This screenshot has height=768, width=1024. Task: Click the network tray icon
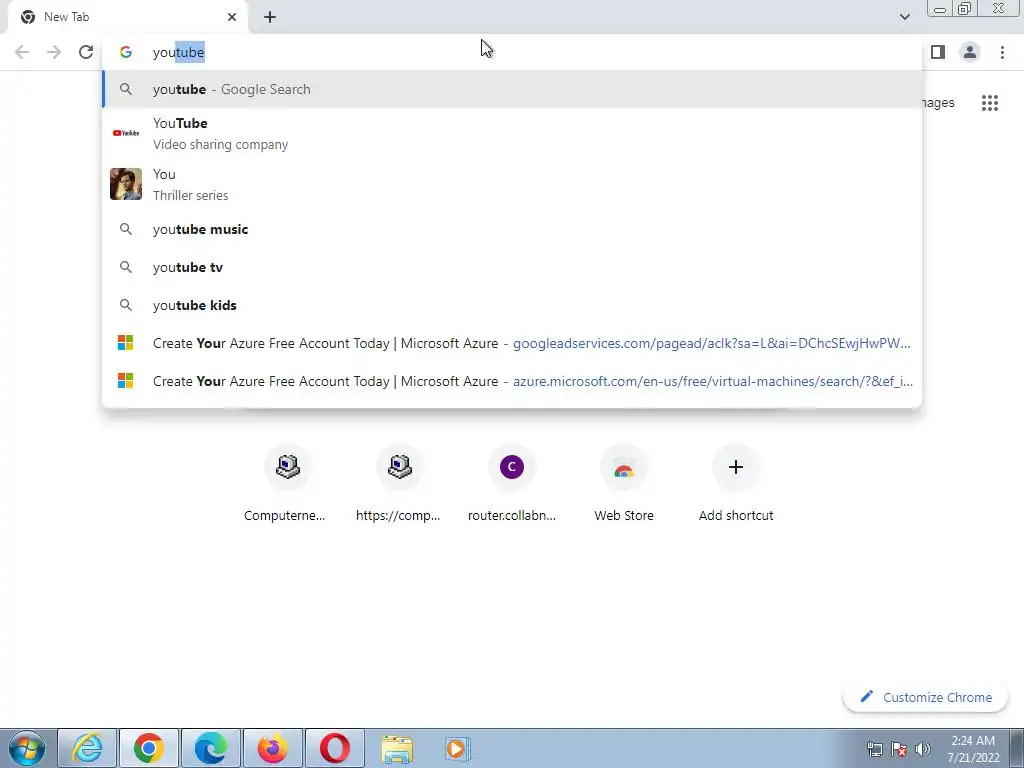(874, 748)
